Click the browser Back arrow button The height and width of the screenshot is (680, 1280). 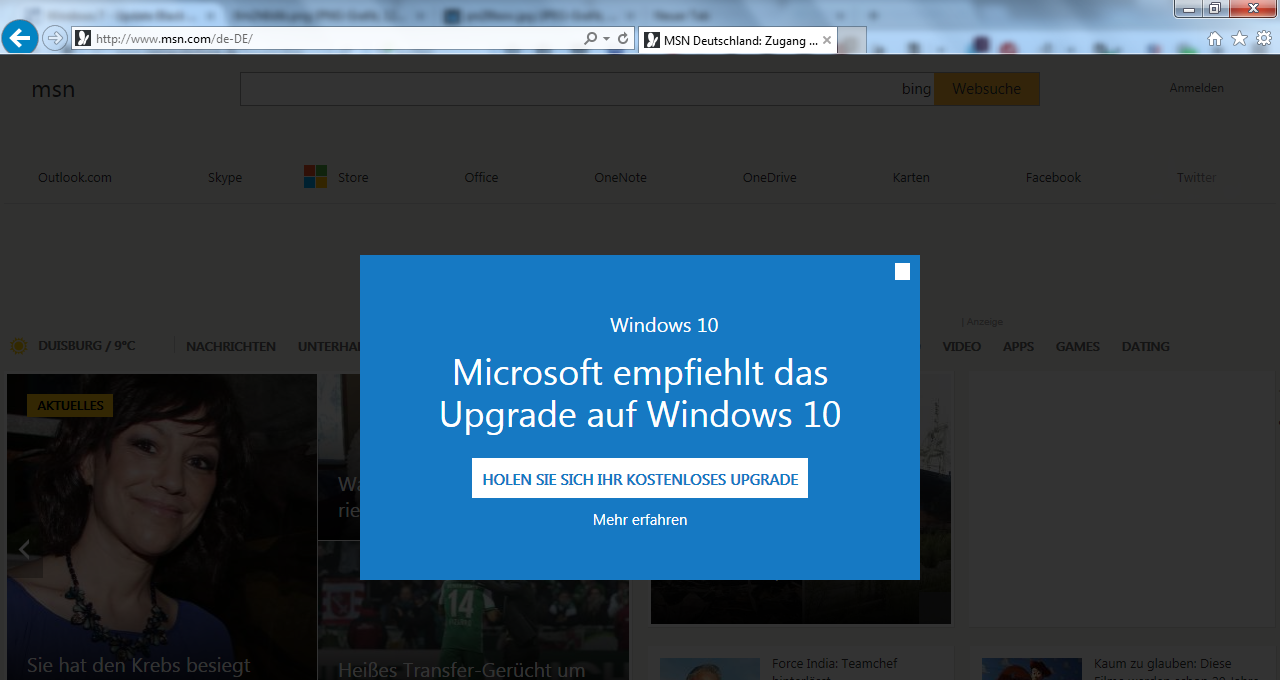point(20,38)
